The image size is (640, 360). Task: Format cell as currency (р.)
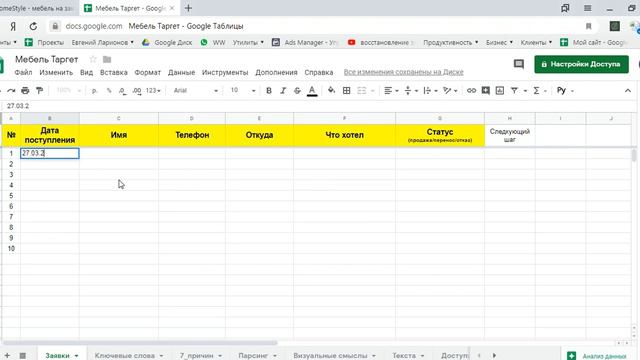point(95,91)
